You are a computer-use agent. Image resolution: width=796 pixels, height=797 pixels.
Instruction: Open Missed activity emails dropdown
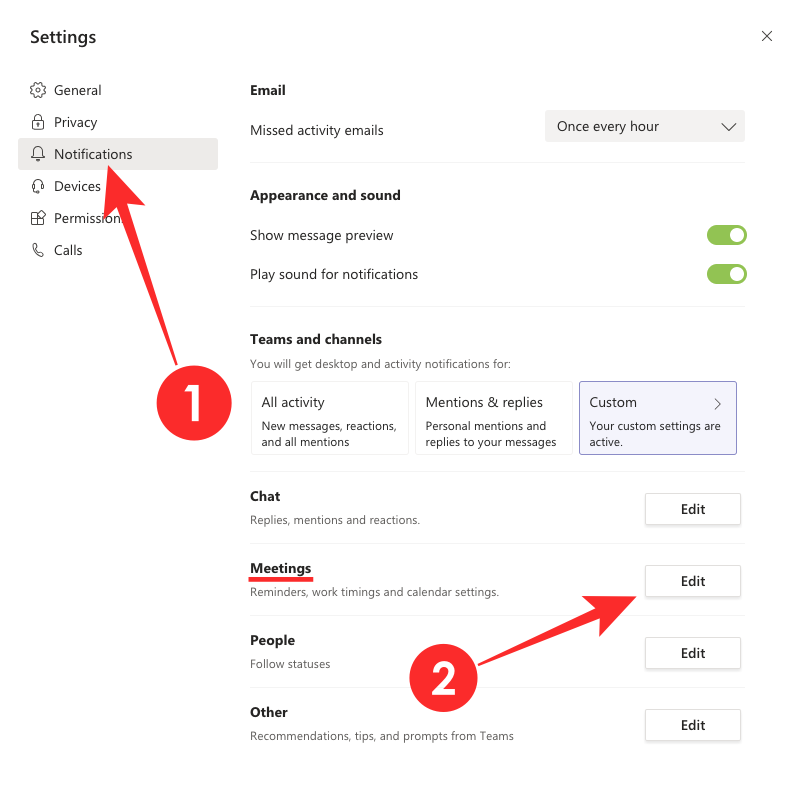(645, 127)
